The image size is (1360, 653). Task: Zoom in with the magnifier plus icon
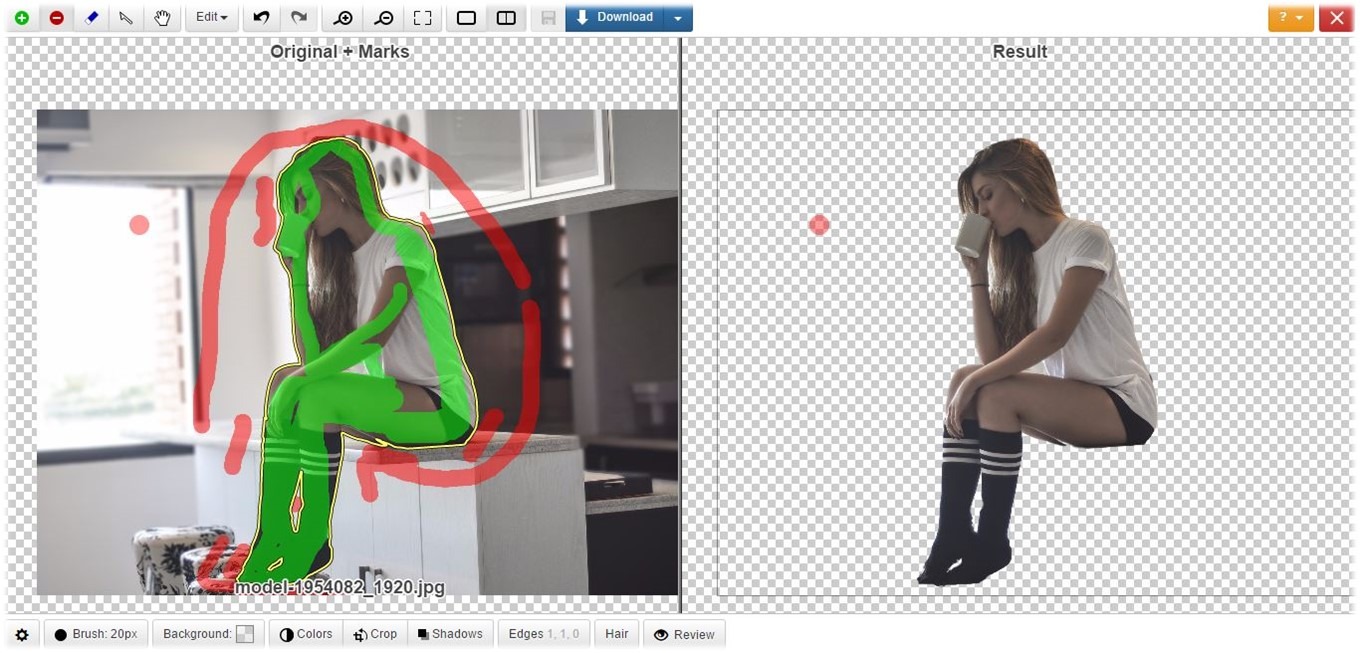343,18
